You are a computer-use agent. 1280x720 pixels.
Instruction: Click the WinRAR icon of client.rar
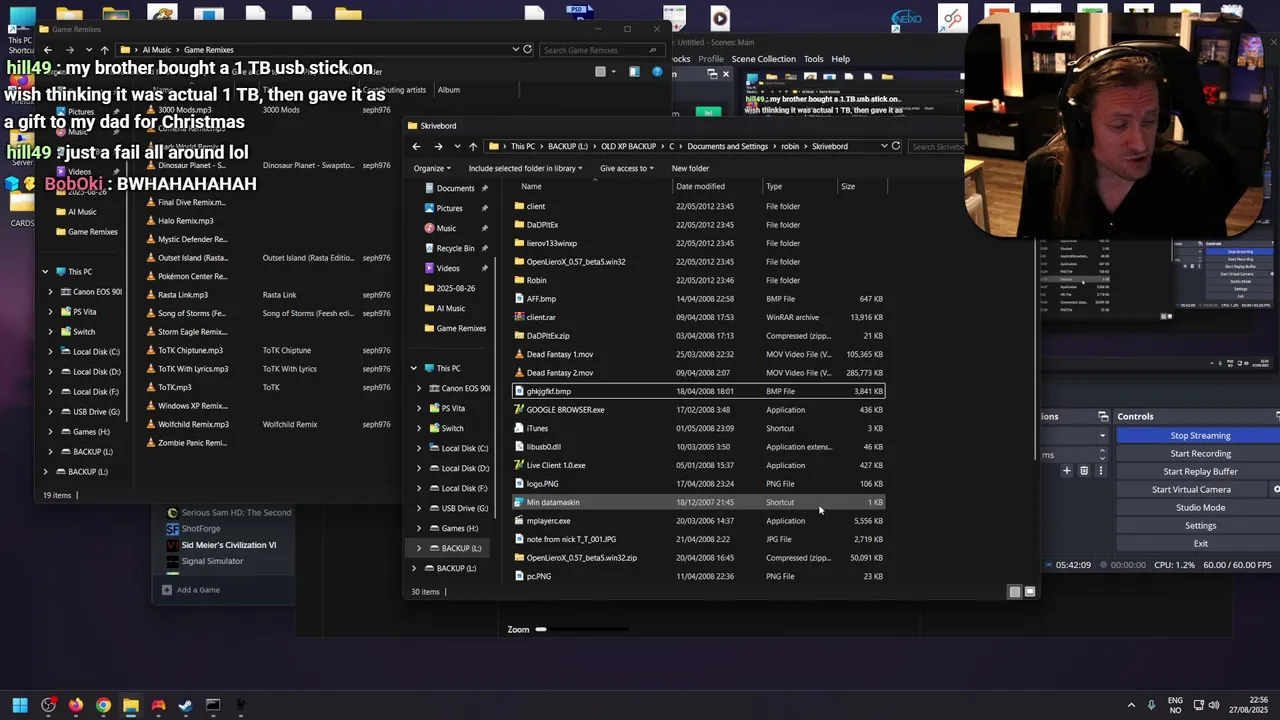click(x=519, y=317)
